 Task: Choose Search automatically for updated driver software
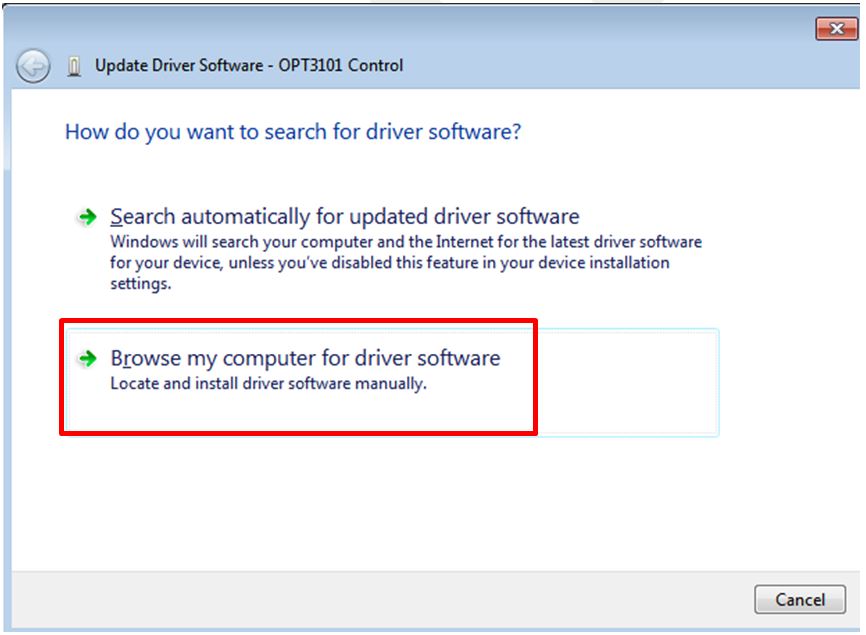click(x=345, y=216)
